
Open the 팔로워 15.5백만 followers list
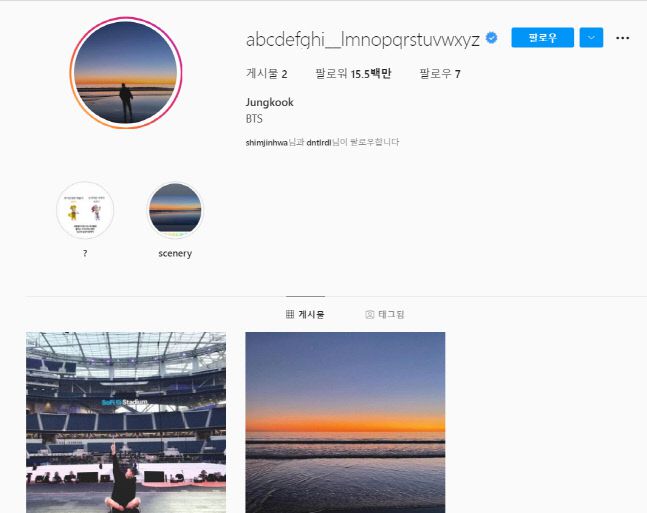tap(353, 74)
